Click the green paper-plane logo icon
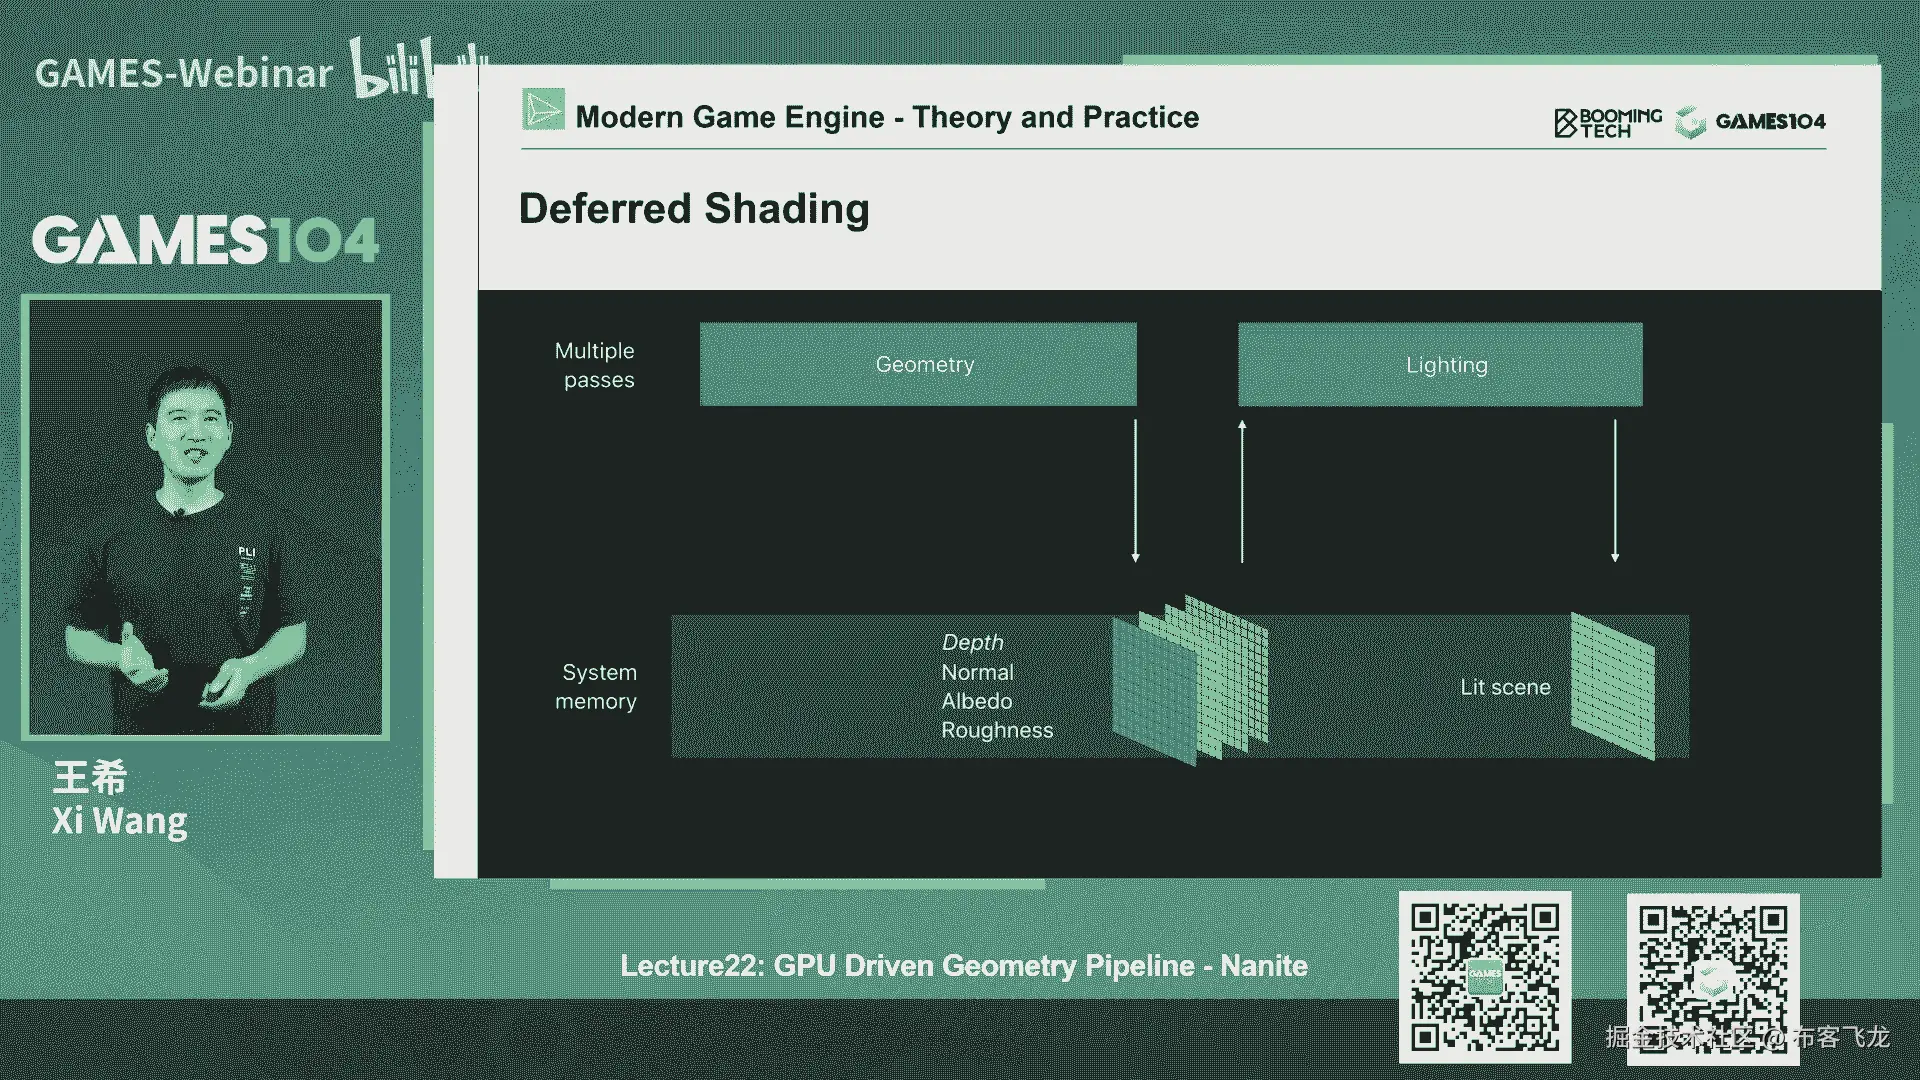The width and height of the screenshot is (1920, 1080). [x=543, y=110]
